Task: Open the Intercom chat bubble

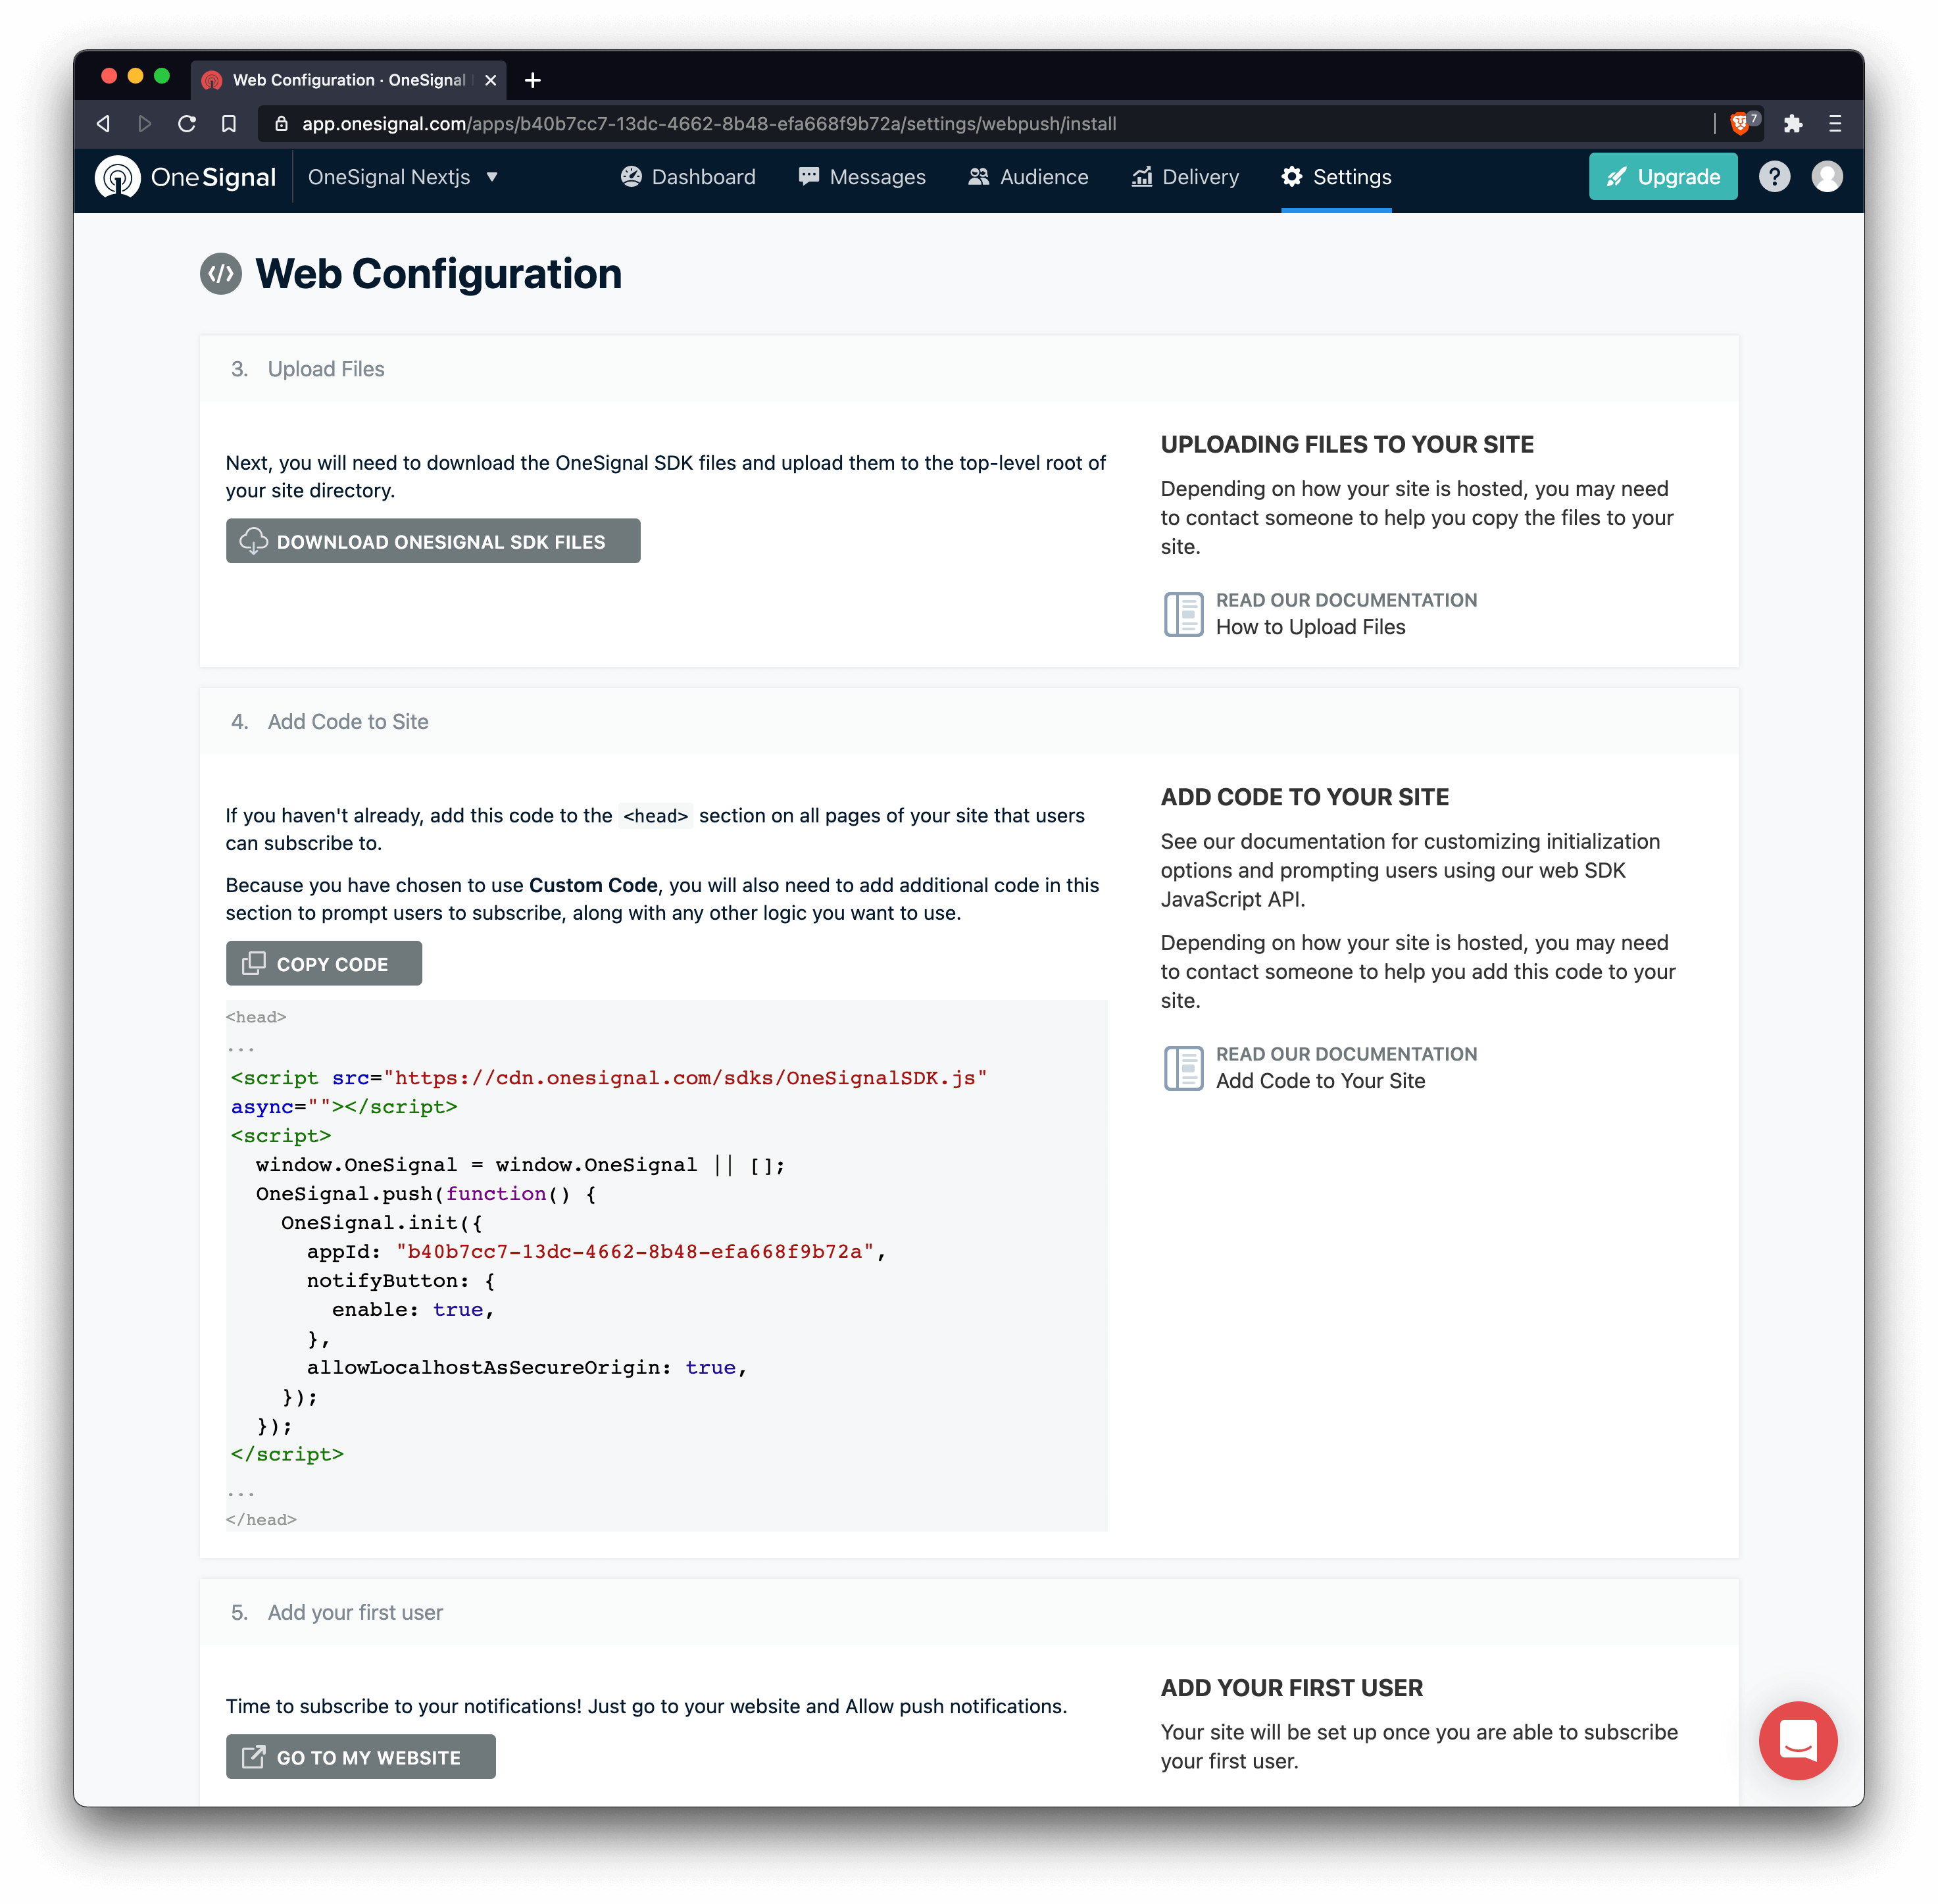Action: click(1797, 1740)
